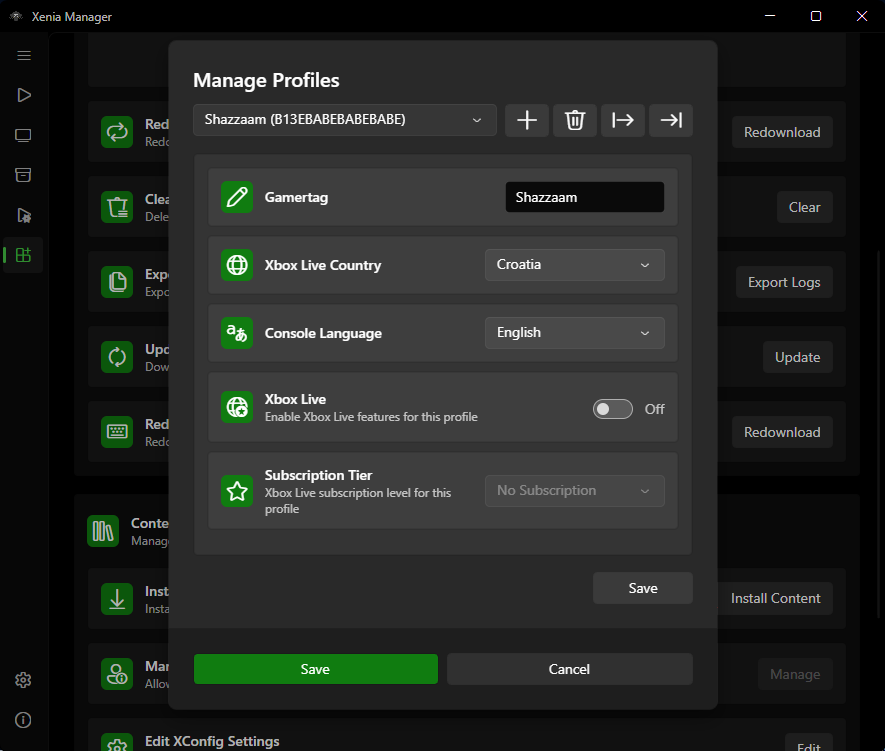Image resolution: width=885 pixels, height=751 pixels.
Task: Click the green Save button
Action: [x=316, y=669]
